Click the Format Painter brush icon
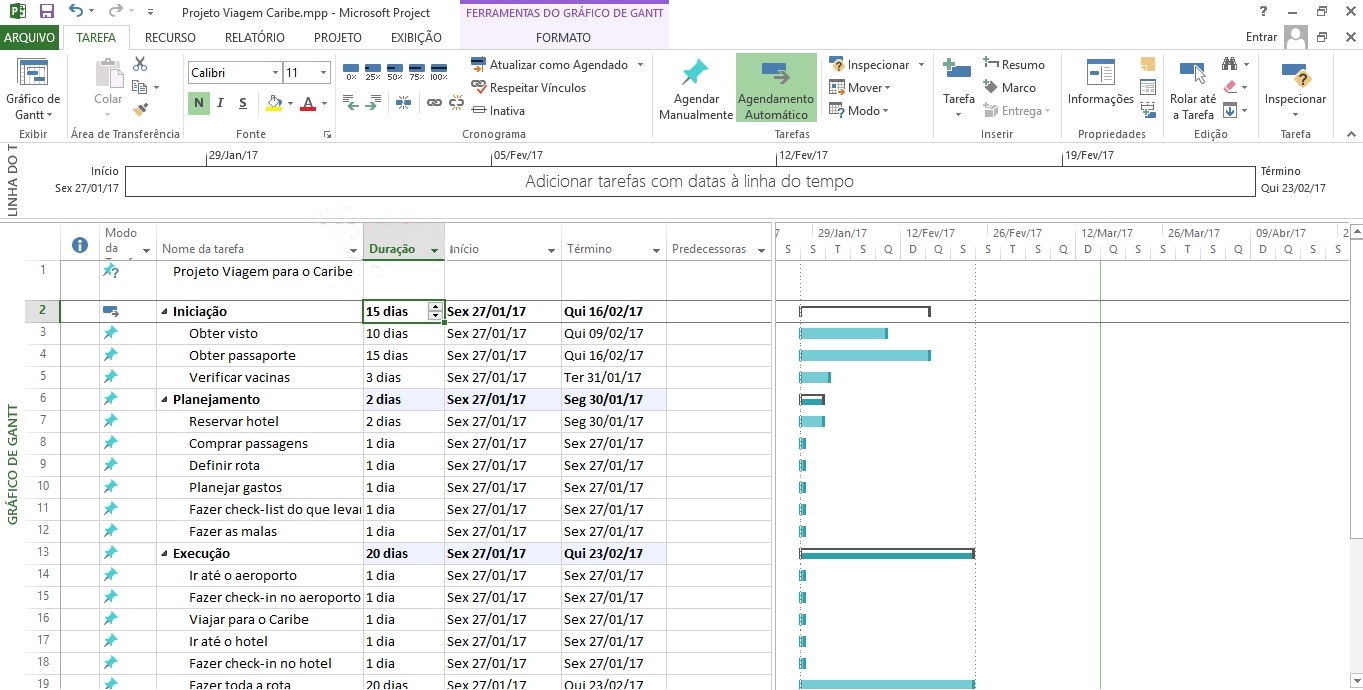This screenshot has height=690, width=1363. tap(140, 109)
